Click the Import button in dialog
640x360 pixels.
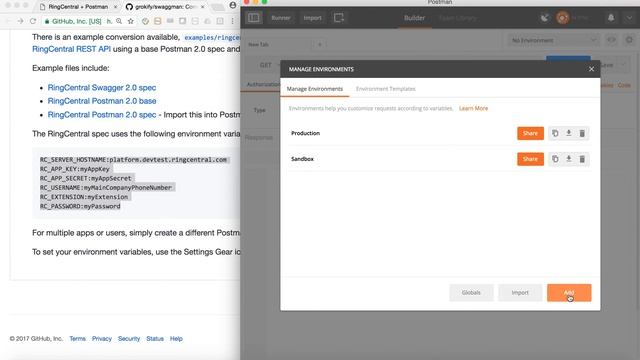coord(520,293)
